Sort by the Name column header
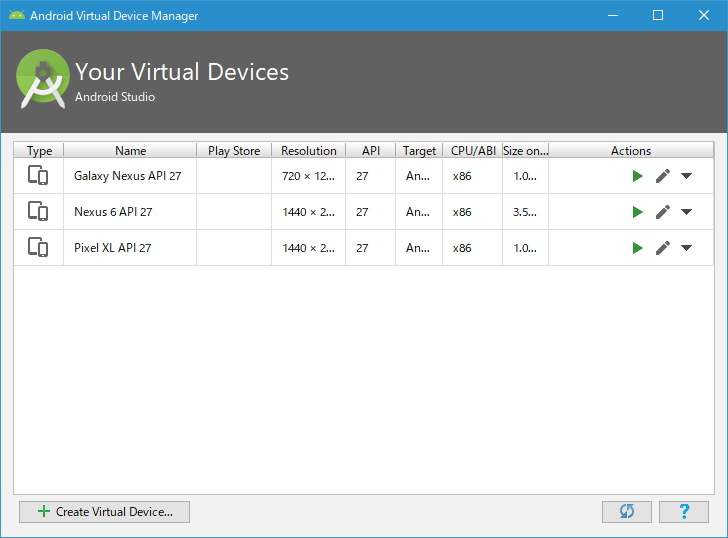 130,150
